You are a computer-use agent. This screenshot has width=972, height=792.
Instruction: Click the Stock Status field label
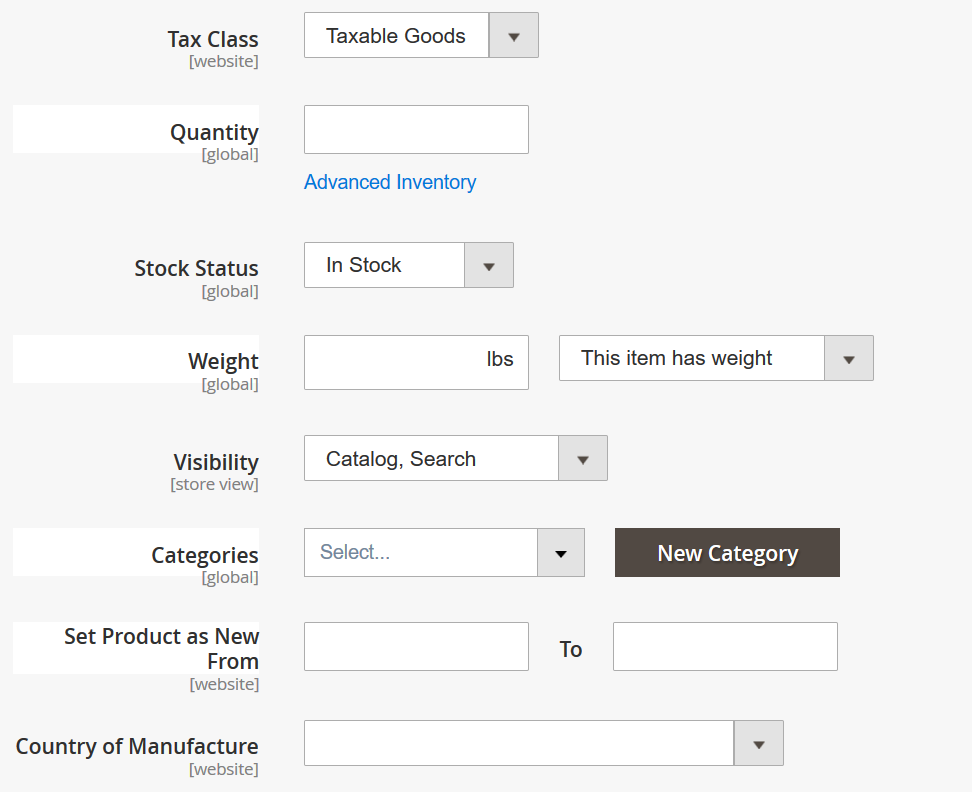coord(197,269)
